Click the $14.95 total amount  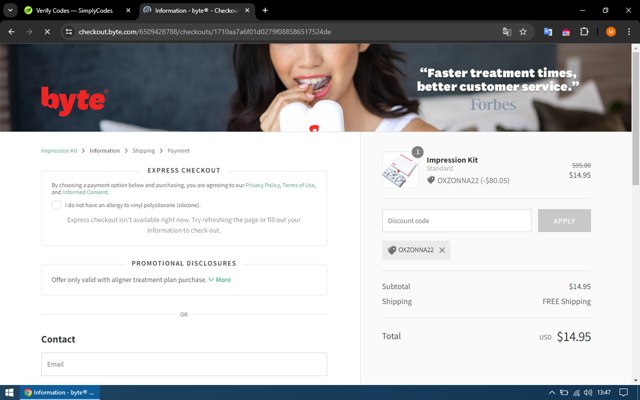point(574,337)
